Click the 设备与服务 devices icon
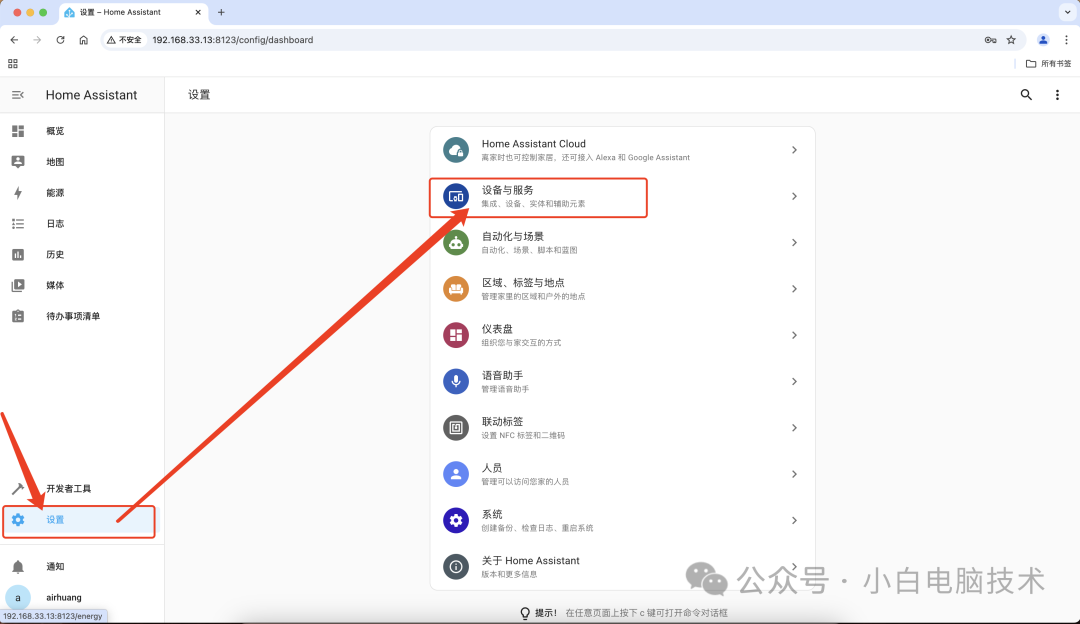The image size is (1080, 624). click(x=456, y=196)
